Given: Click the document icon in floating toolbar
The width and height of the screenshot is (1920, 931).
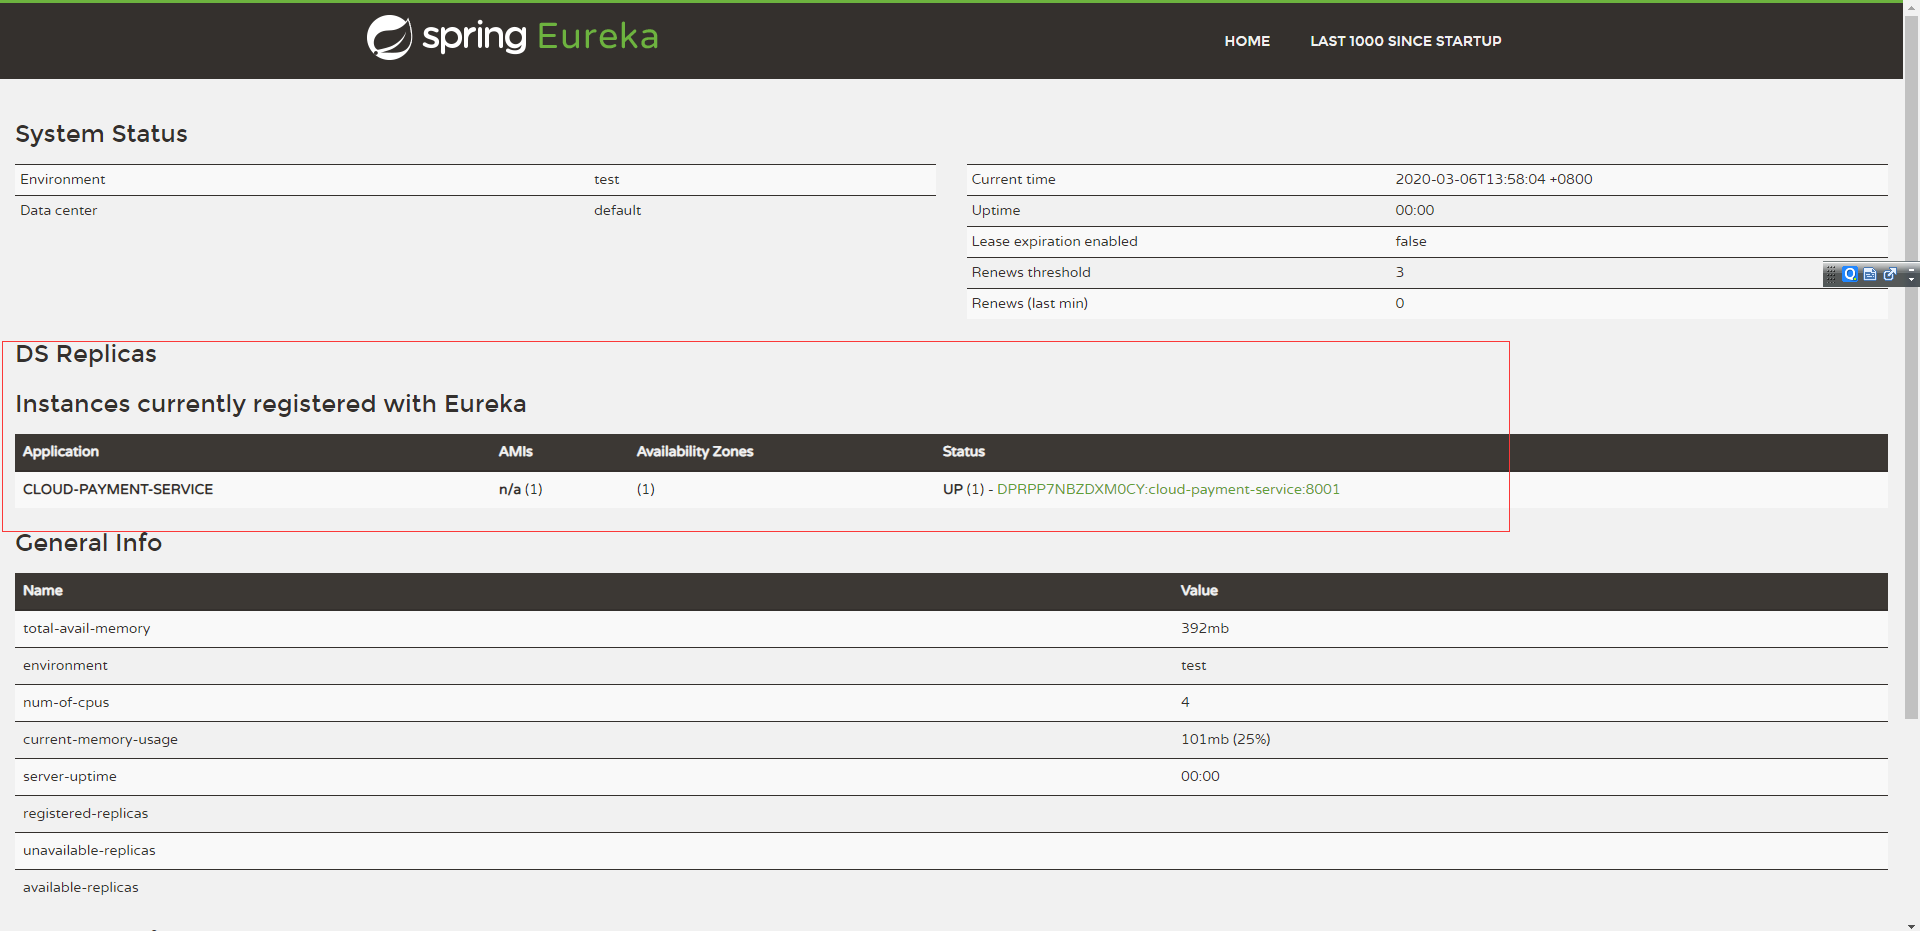Looking at the screenshot, I should (1870, 274).
